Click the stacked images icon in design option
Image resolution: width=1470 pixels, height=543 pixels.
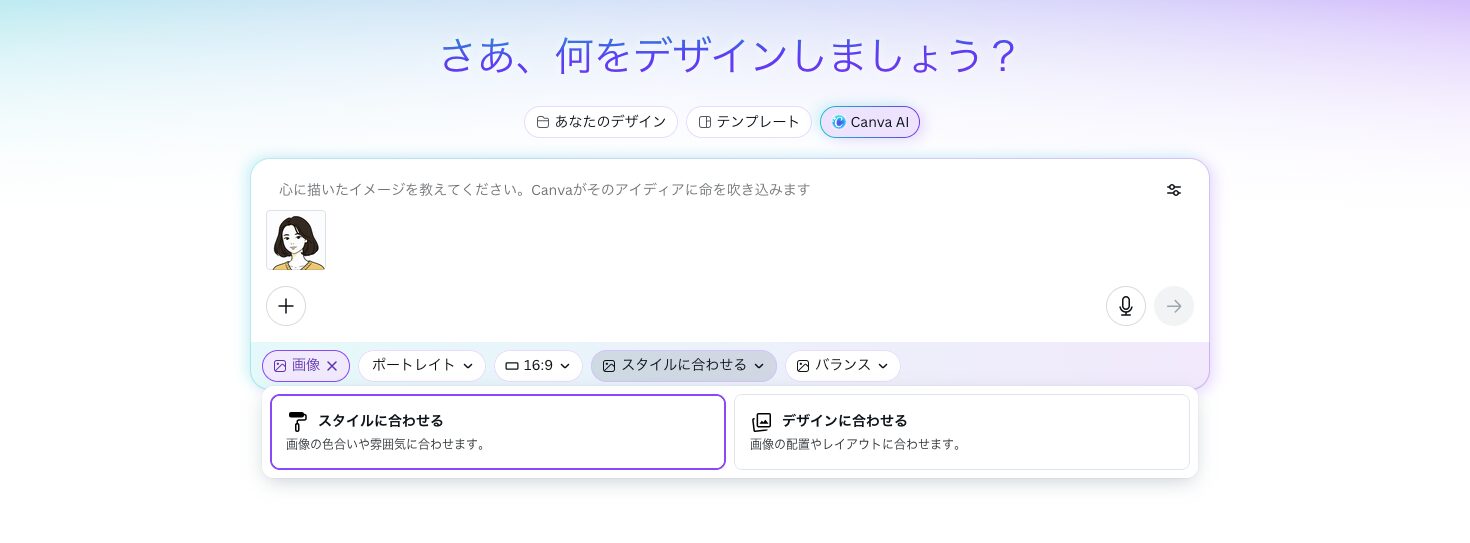tap(762, 421)
